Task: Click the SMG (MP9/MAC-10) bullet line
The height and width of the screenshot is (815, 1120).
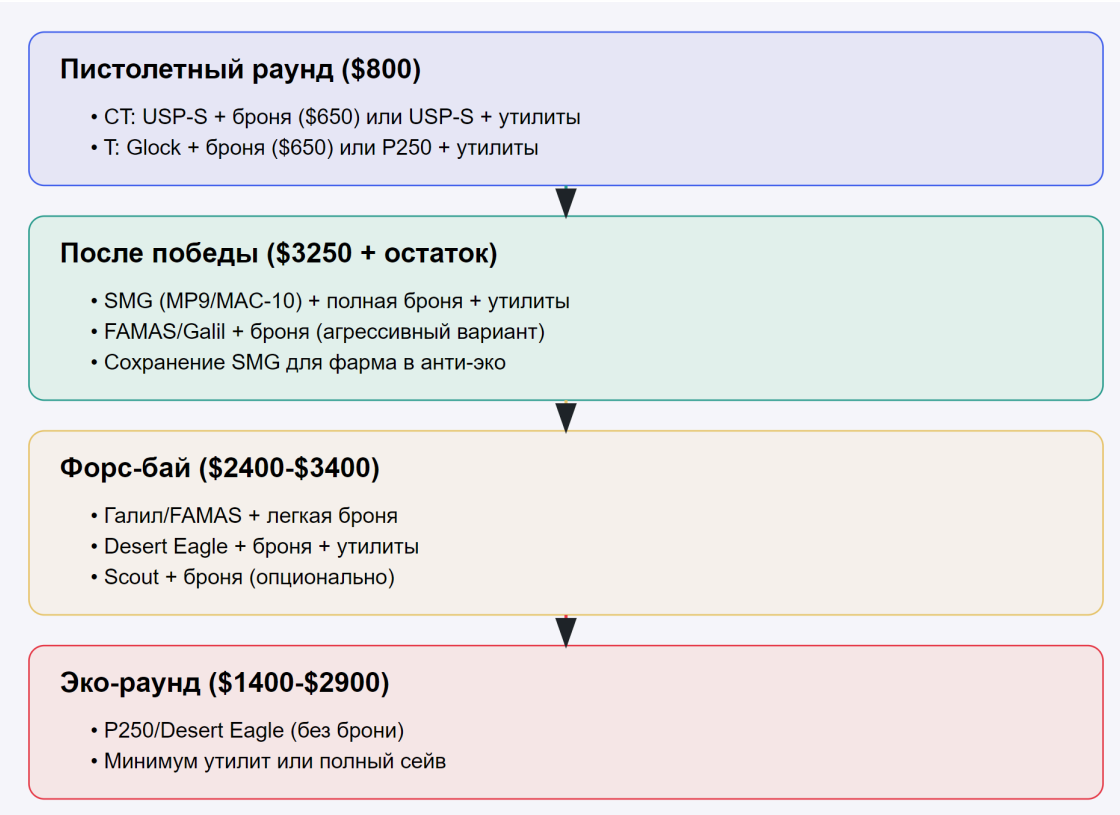Action: 336,301
